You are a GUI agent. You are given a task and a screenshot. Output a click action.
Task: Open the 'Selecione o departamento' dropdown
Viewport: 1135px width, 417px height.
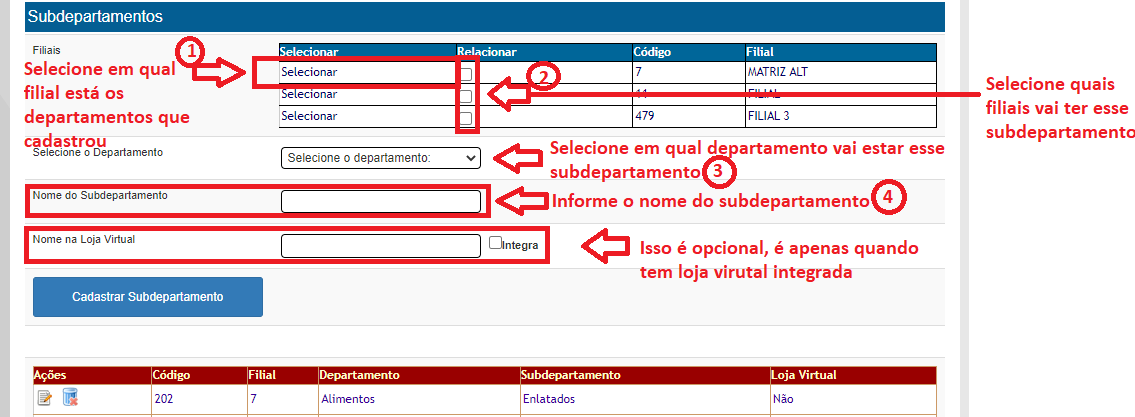point(381,158)
